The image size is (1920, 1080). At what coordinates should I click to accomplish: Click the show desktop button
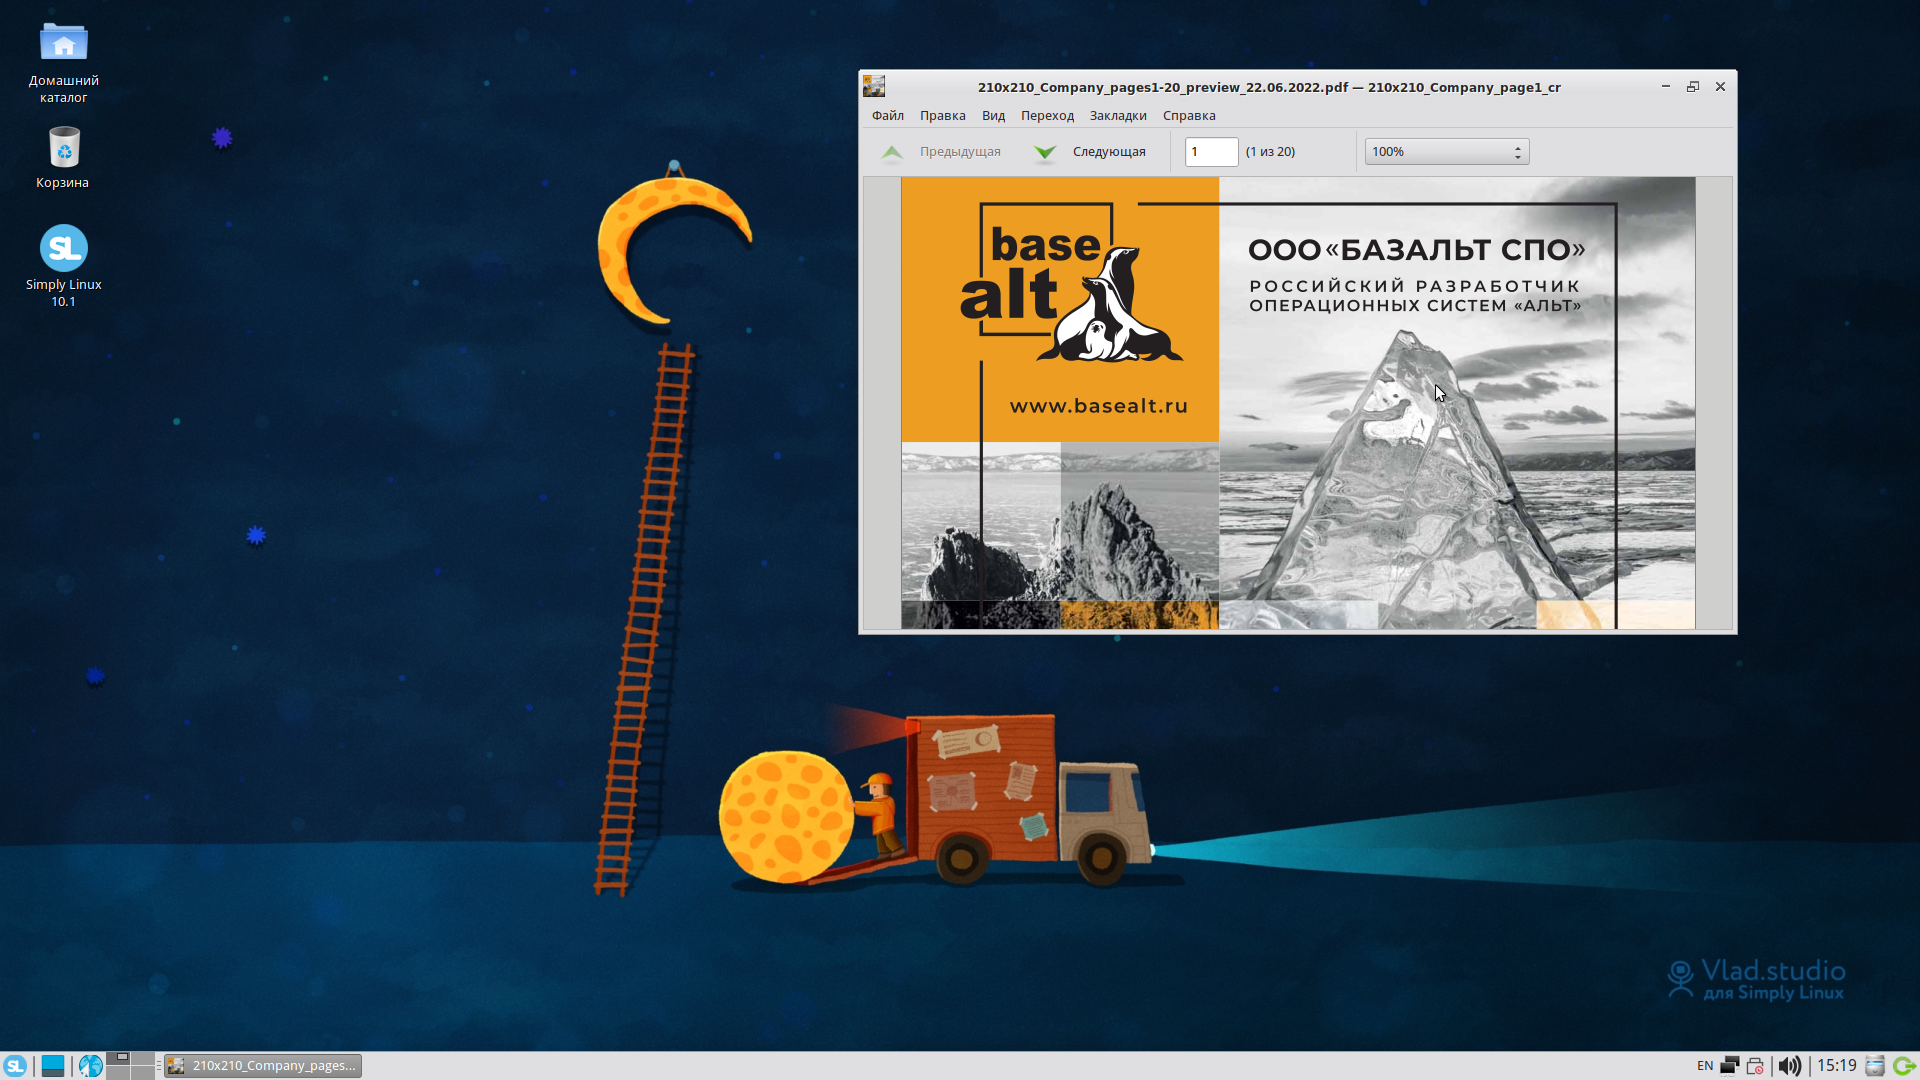point(53,1065)
